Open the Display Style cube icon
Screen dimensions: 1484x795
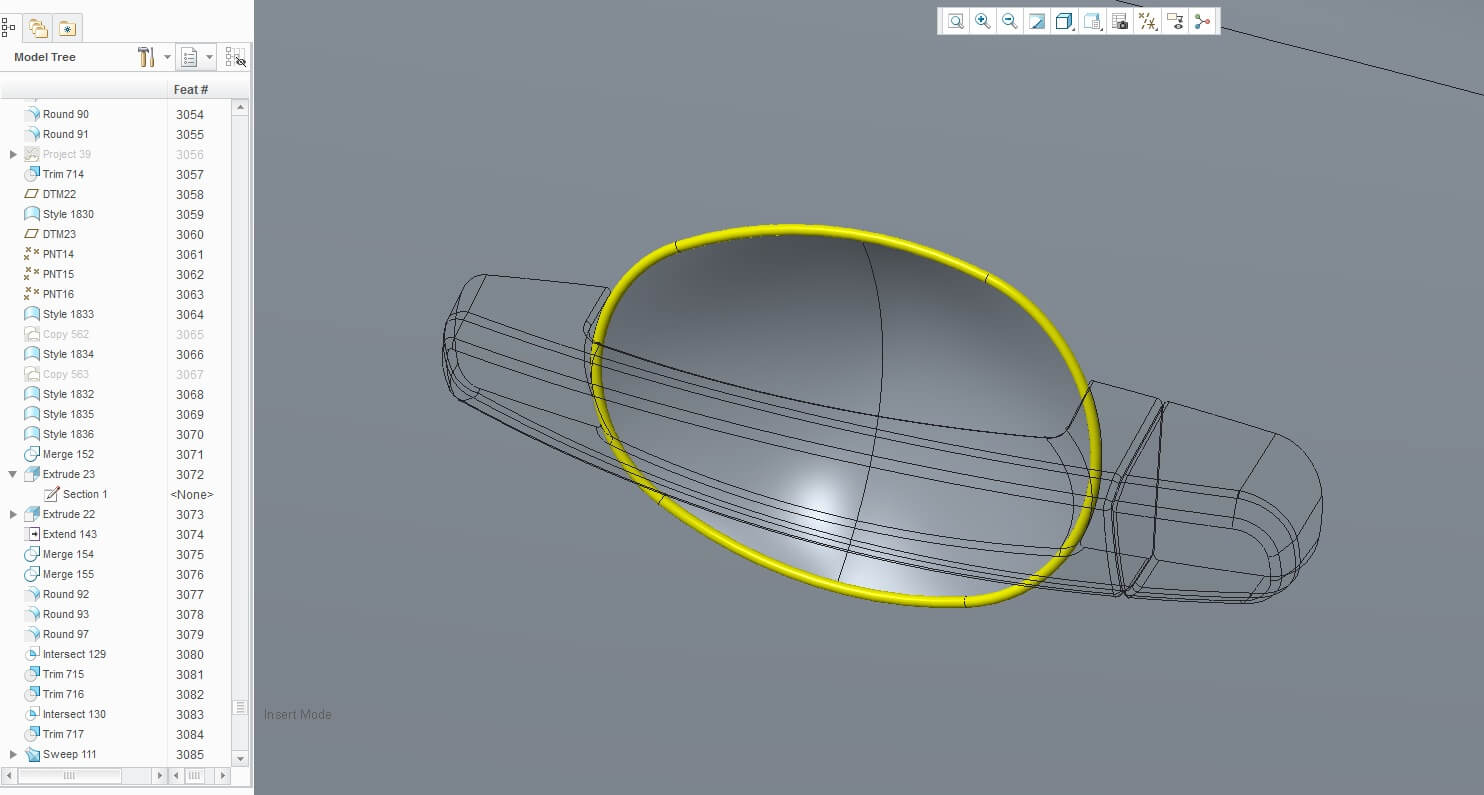1064,21
